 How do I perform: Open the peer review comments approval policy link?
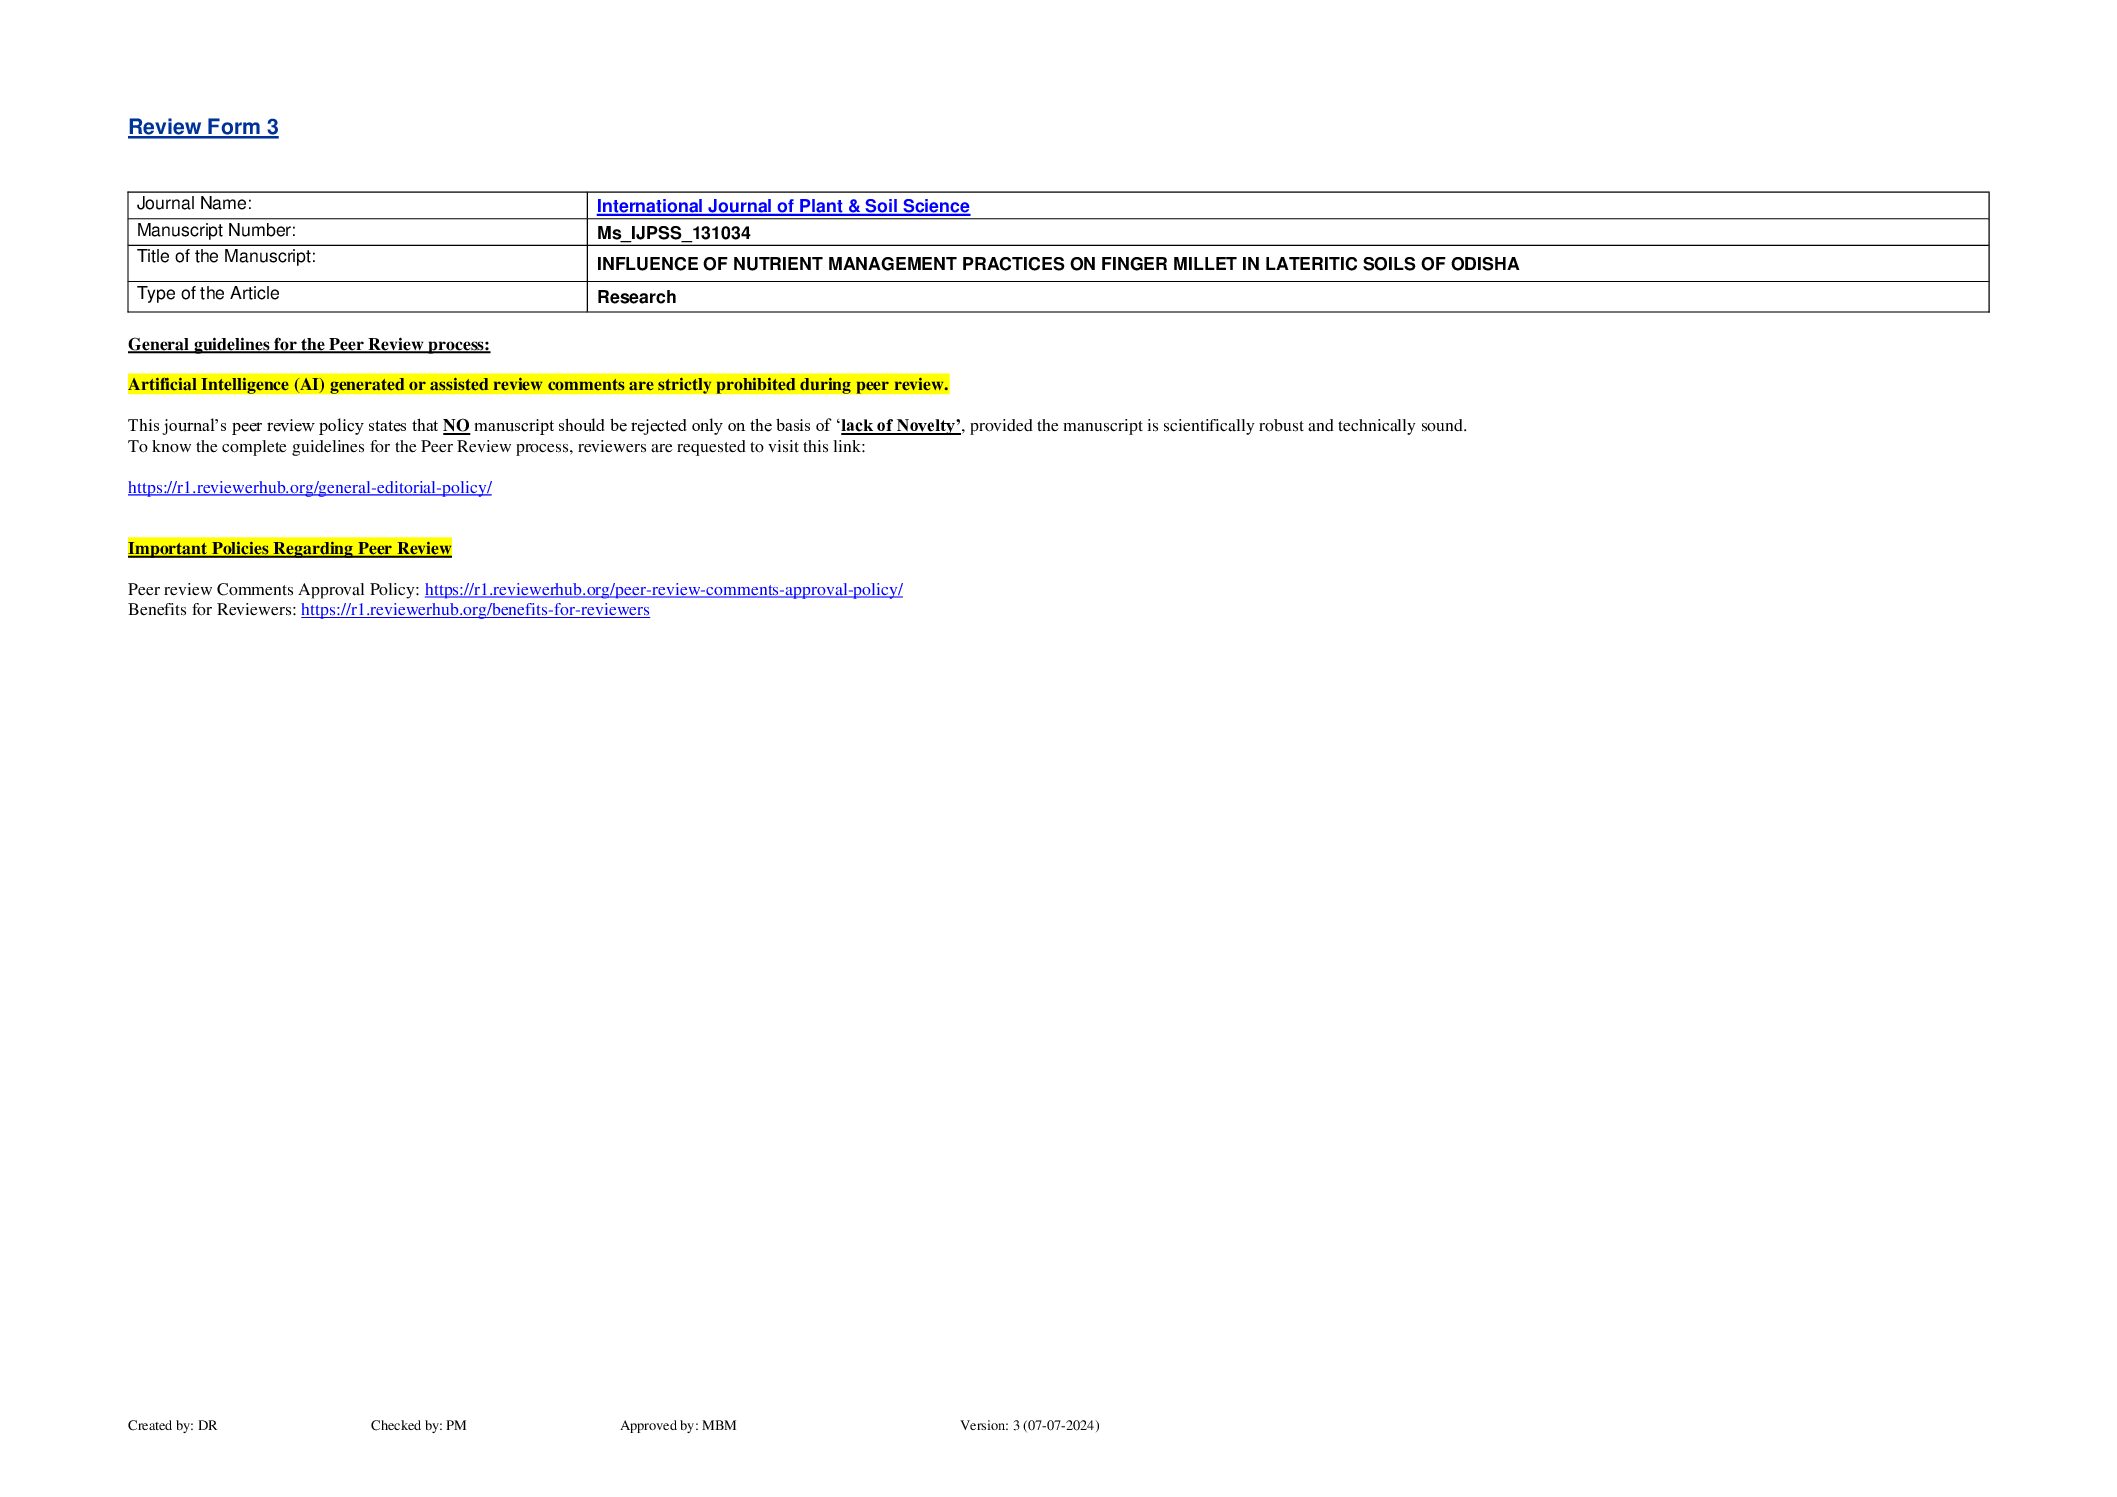click(663, 590)
